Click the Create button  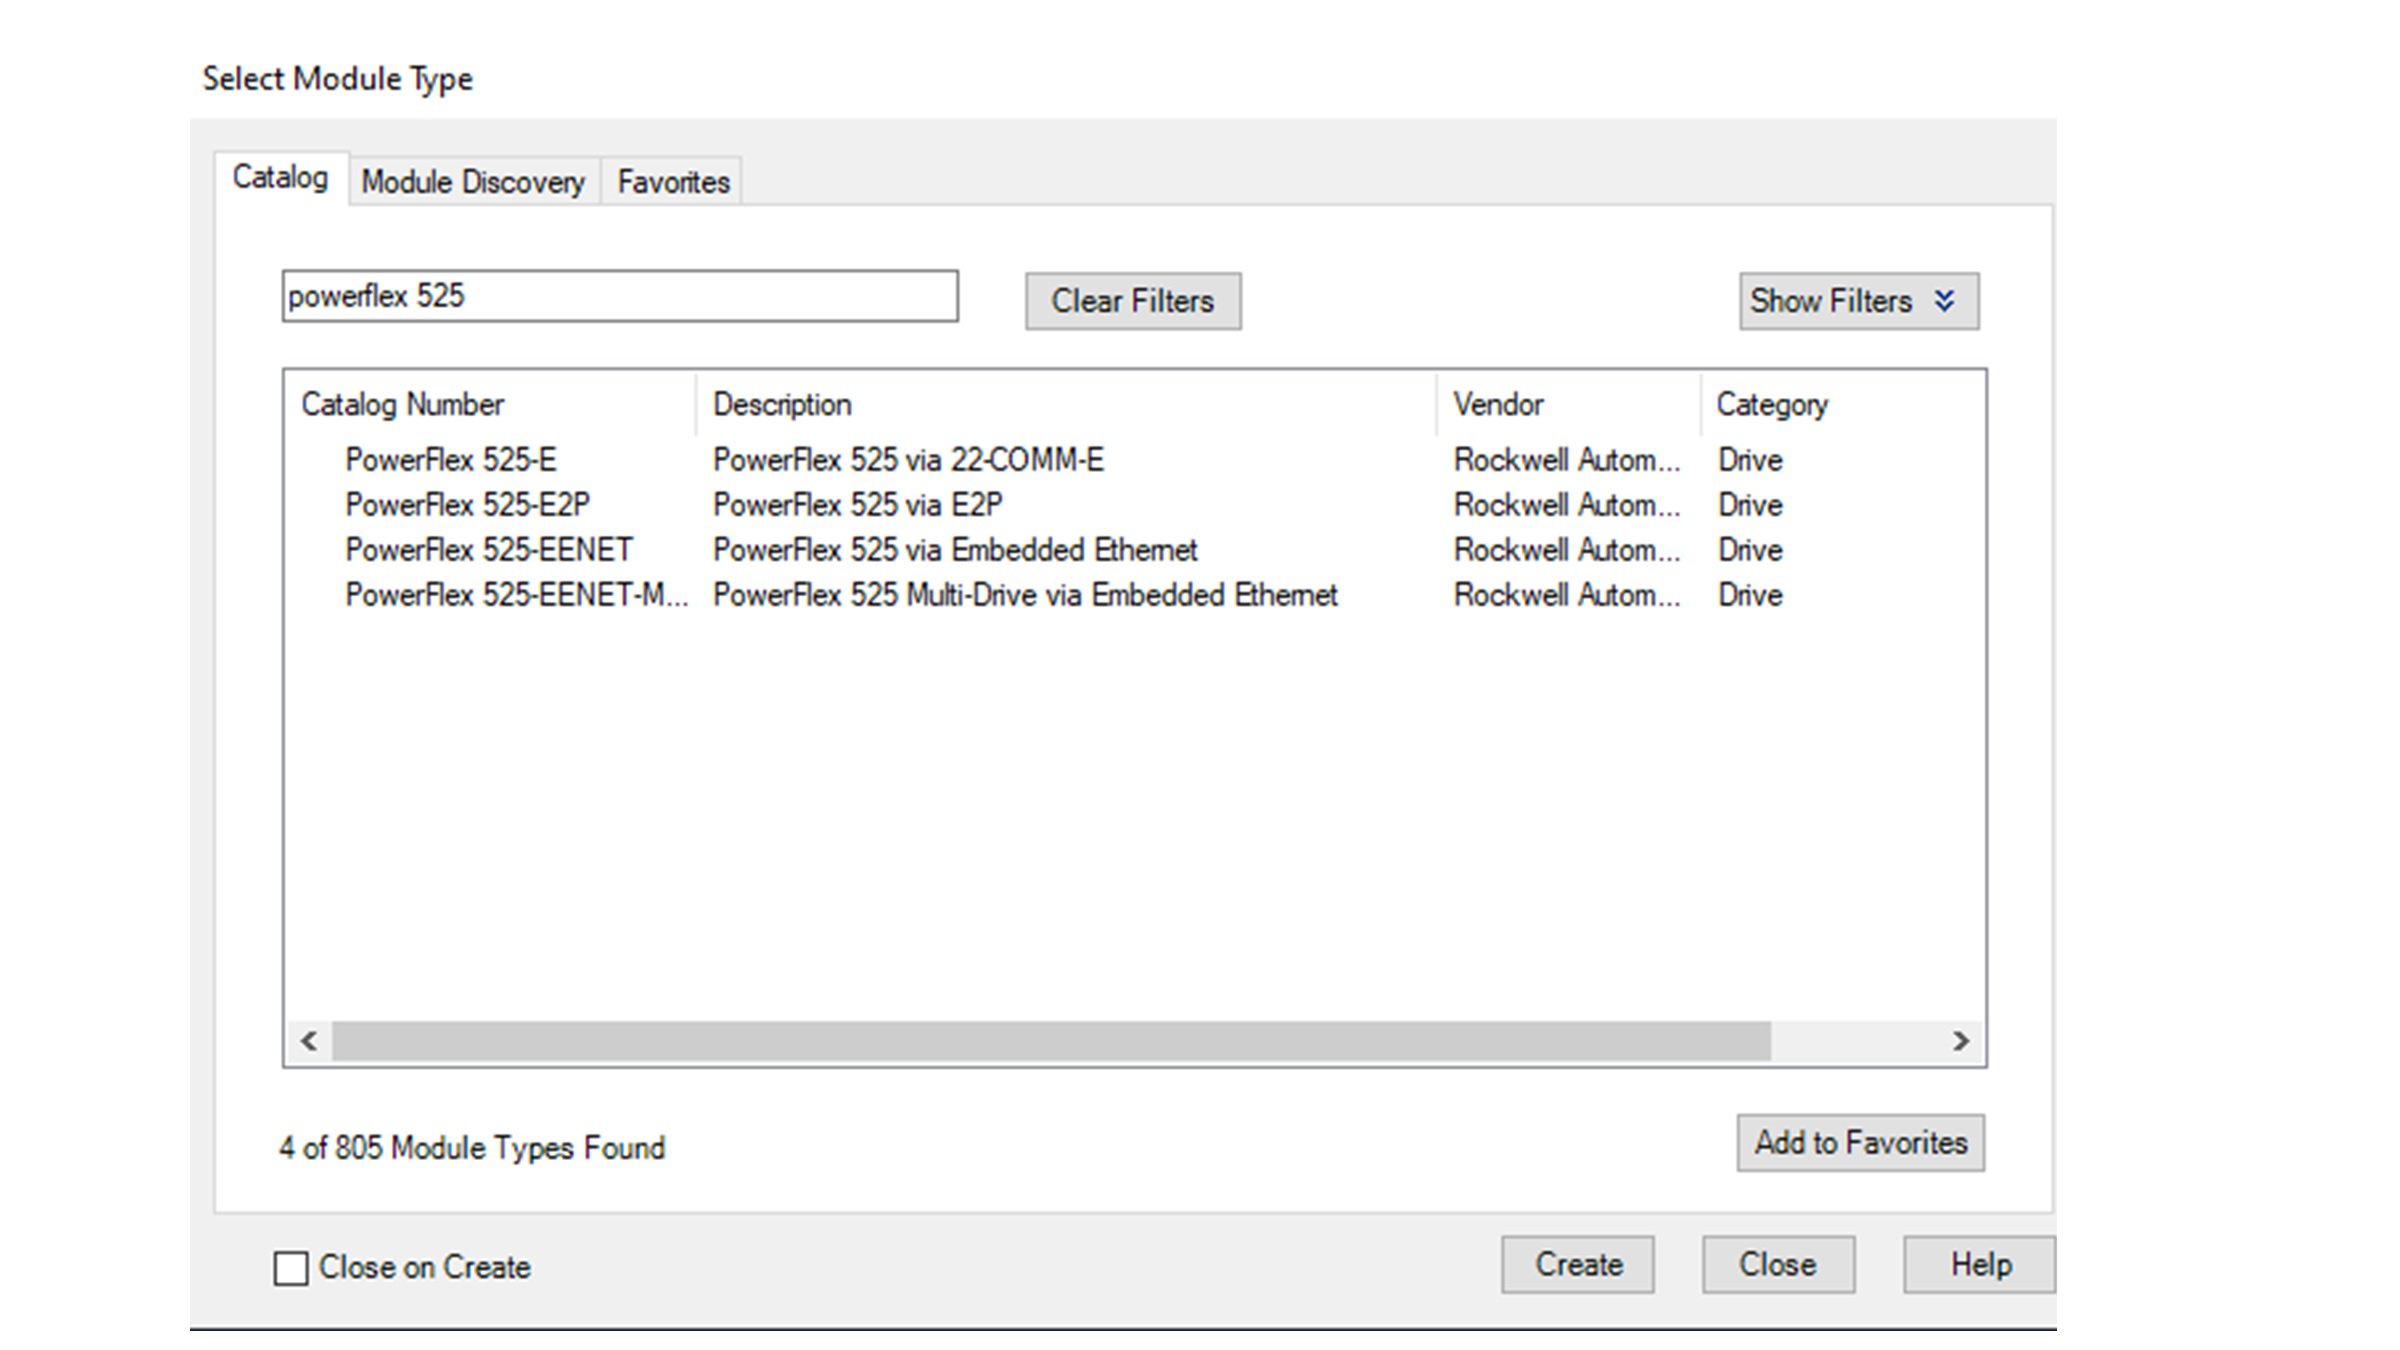coord(1578,1265)
